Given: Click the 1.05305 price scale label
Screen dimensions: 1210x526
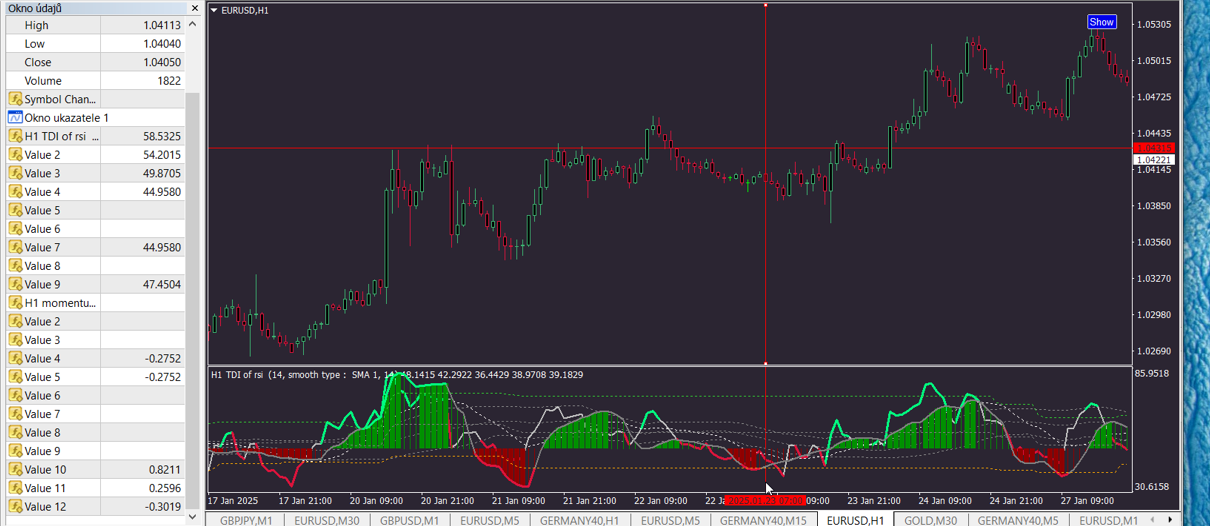Looking at the screenshot, I should (x=1155, y=24).
